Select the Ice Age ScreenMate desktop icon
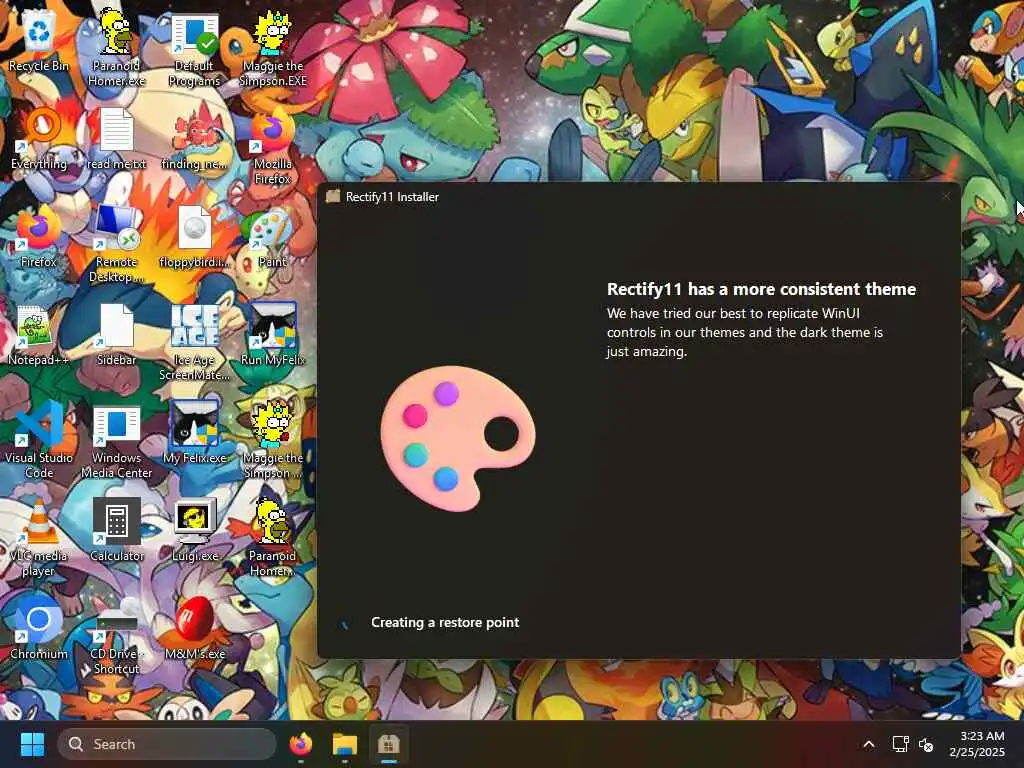Viewport: 1024px width, 768px height. 195,342
